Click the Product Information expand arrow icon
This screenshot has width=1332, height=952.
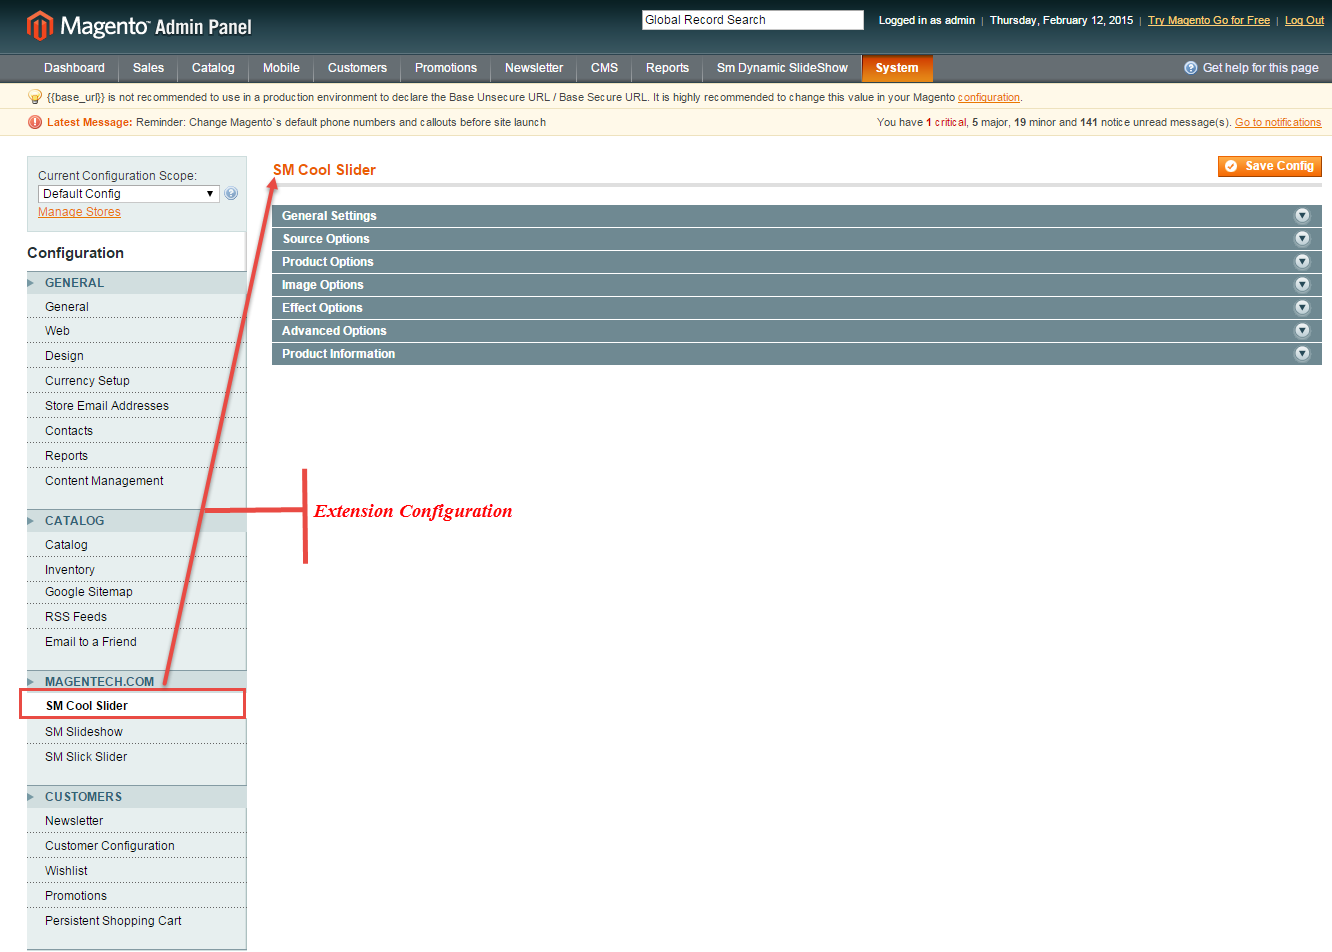[1302, 353]
